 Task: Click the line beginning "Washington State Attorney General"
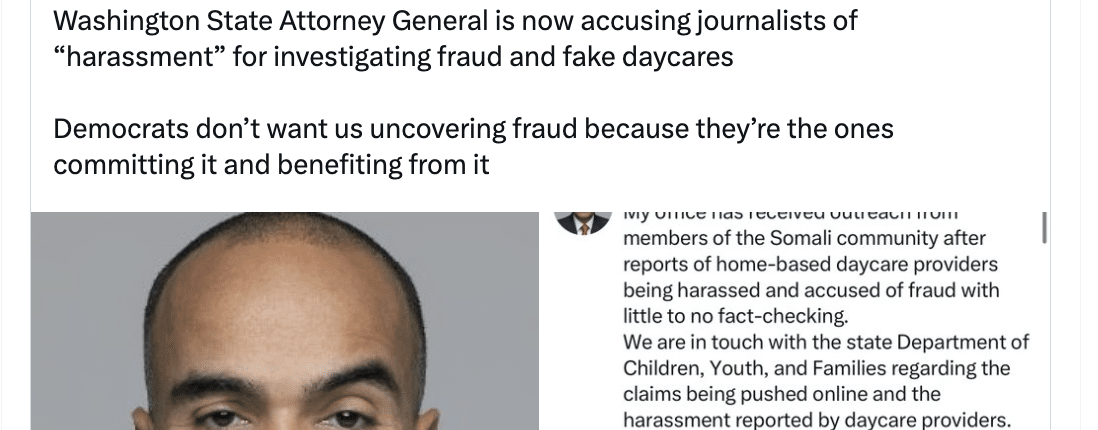[455, 22]
